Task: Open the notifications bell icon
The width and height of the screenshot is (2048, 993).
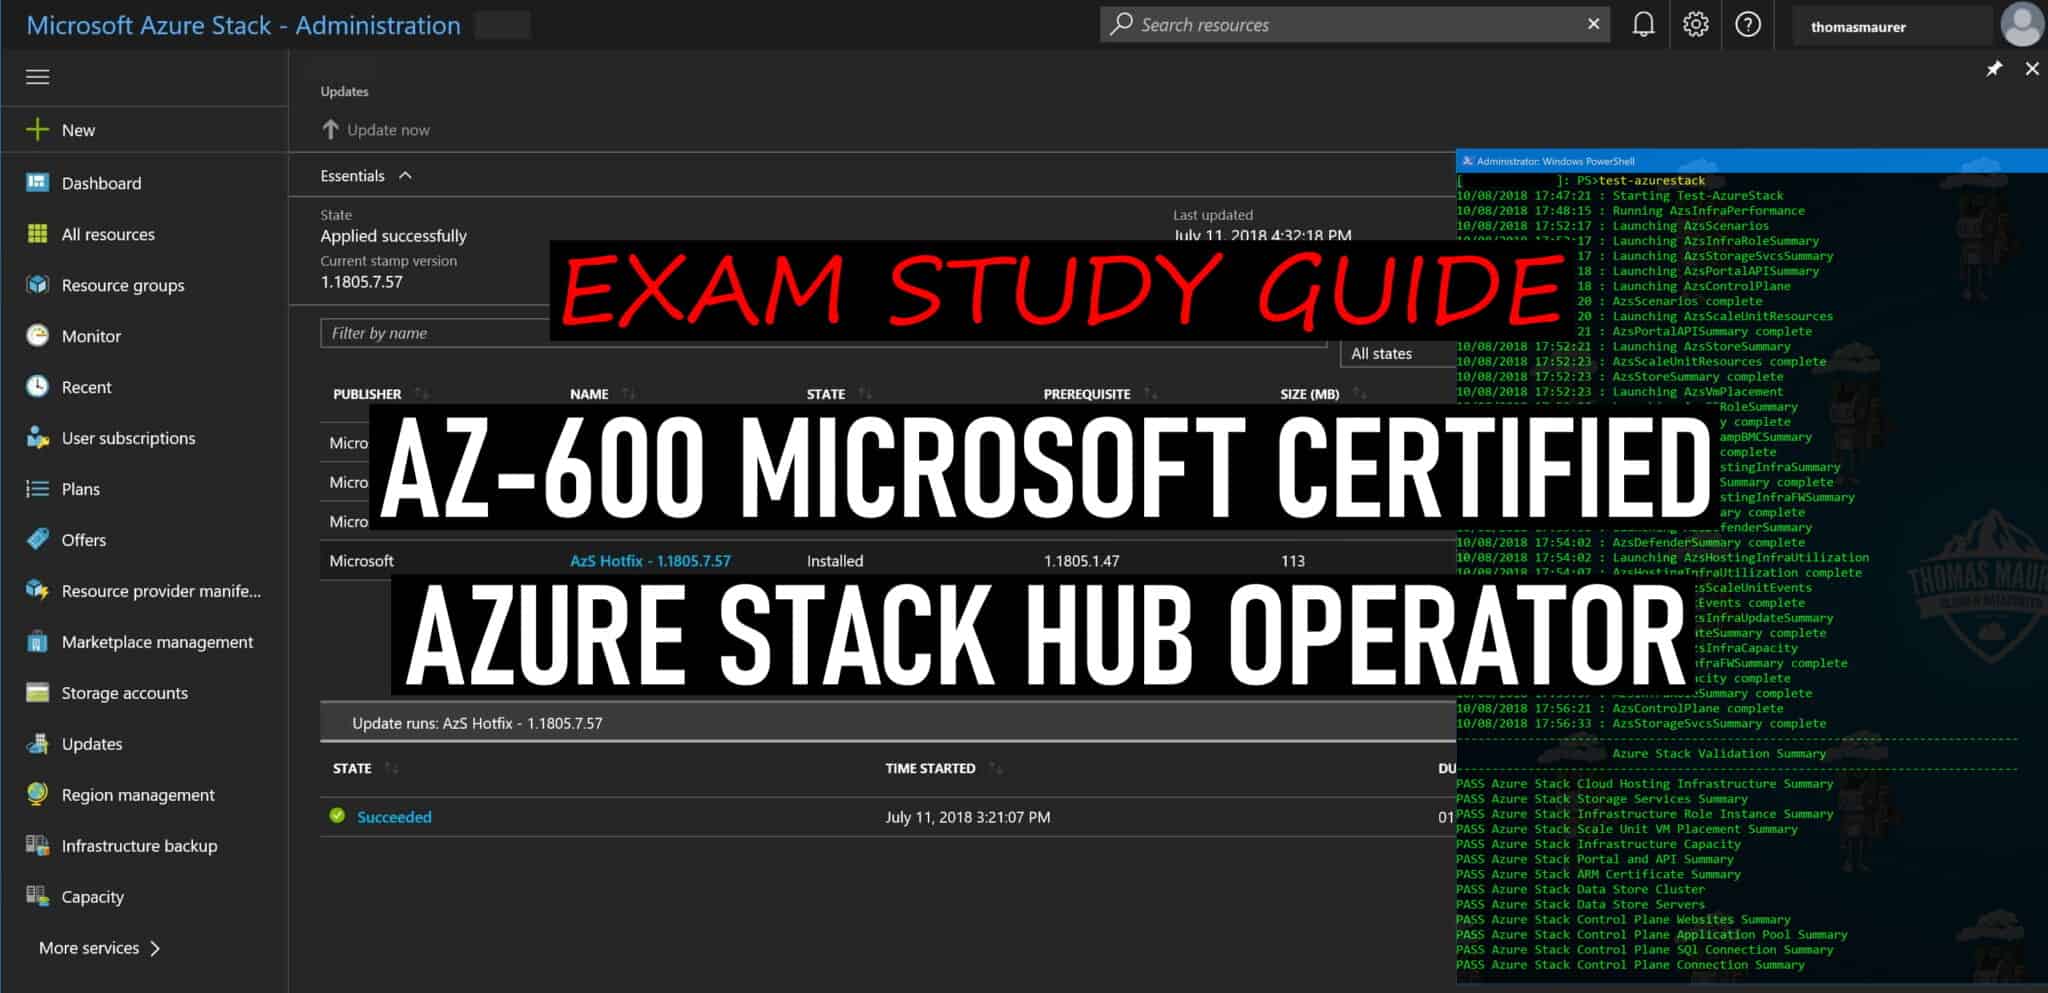Action: pyautogui.click(x=1643, y=25)
